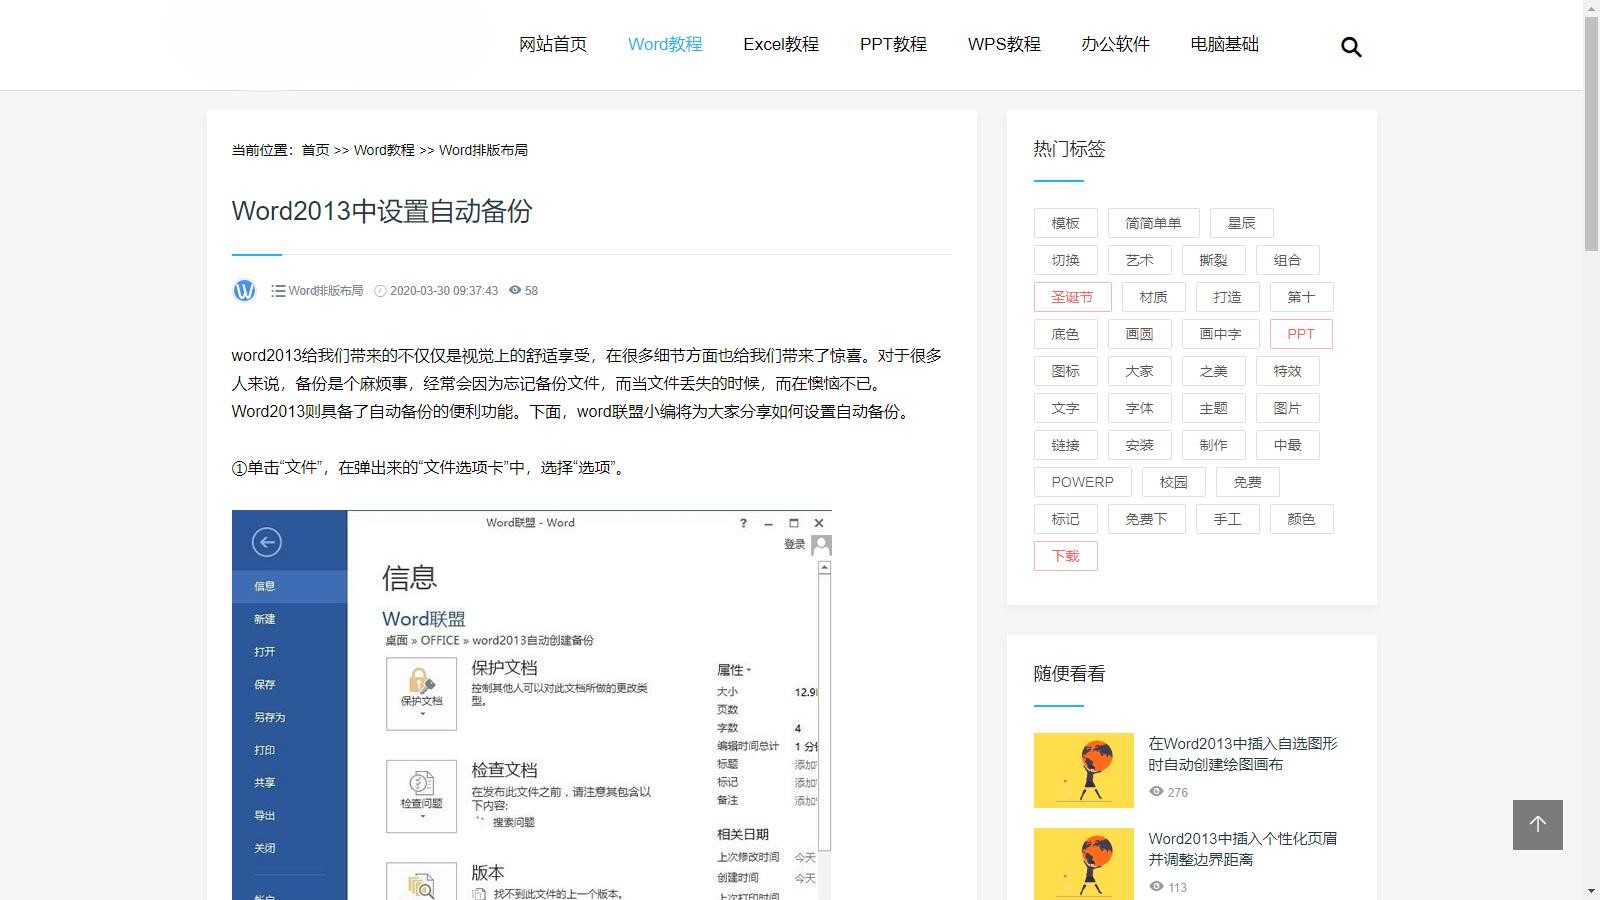Viewport: 1600px width, 900px height.
Task: Click the search magnifier icon
Action: (1351, 47)
